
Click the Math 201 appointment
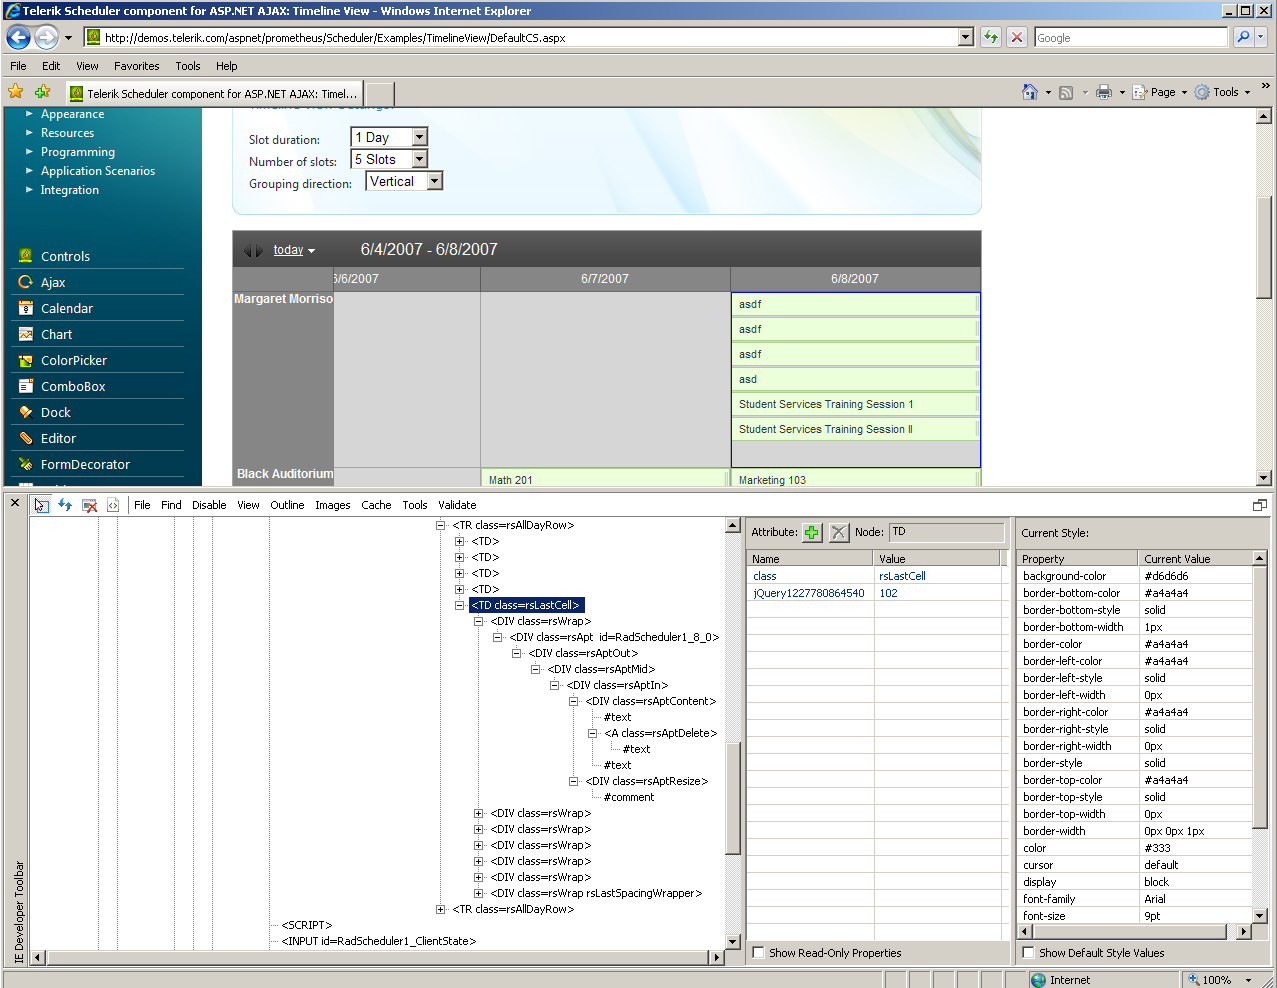[x=605, y=479]
